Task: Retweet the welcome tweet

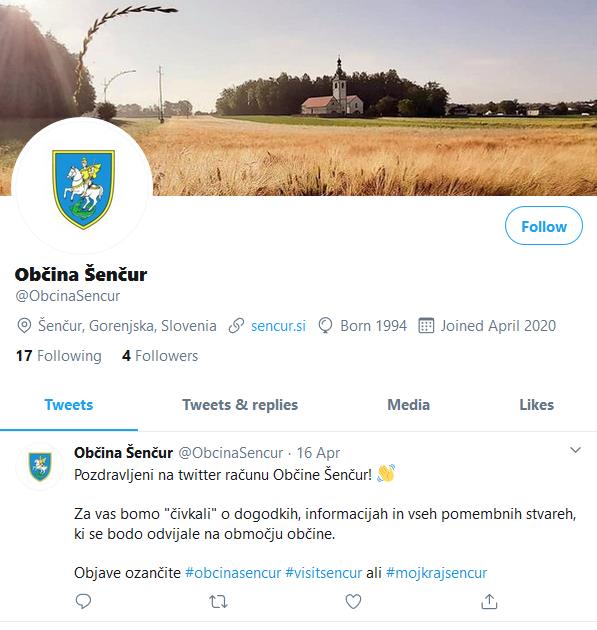Action: 218,602
